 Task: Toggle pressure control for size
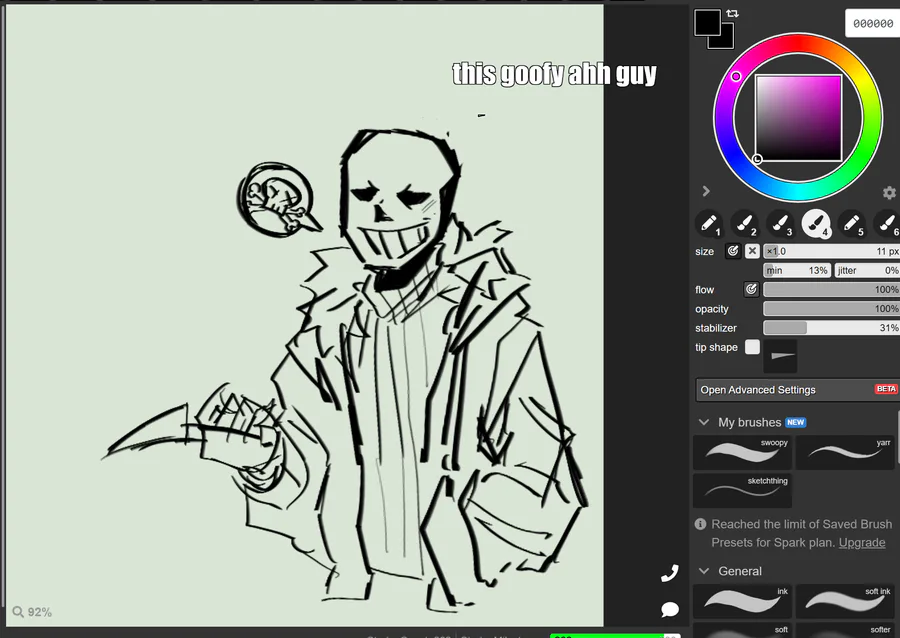click(733, 251)
